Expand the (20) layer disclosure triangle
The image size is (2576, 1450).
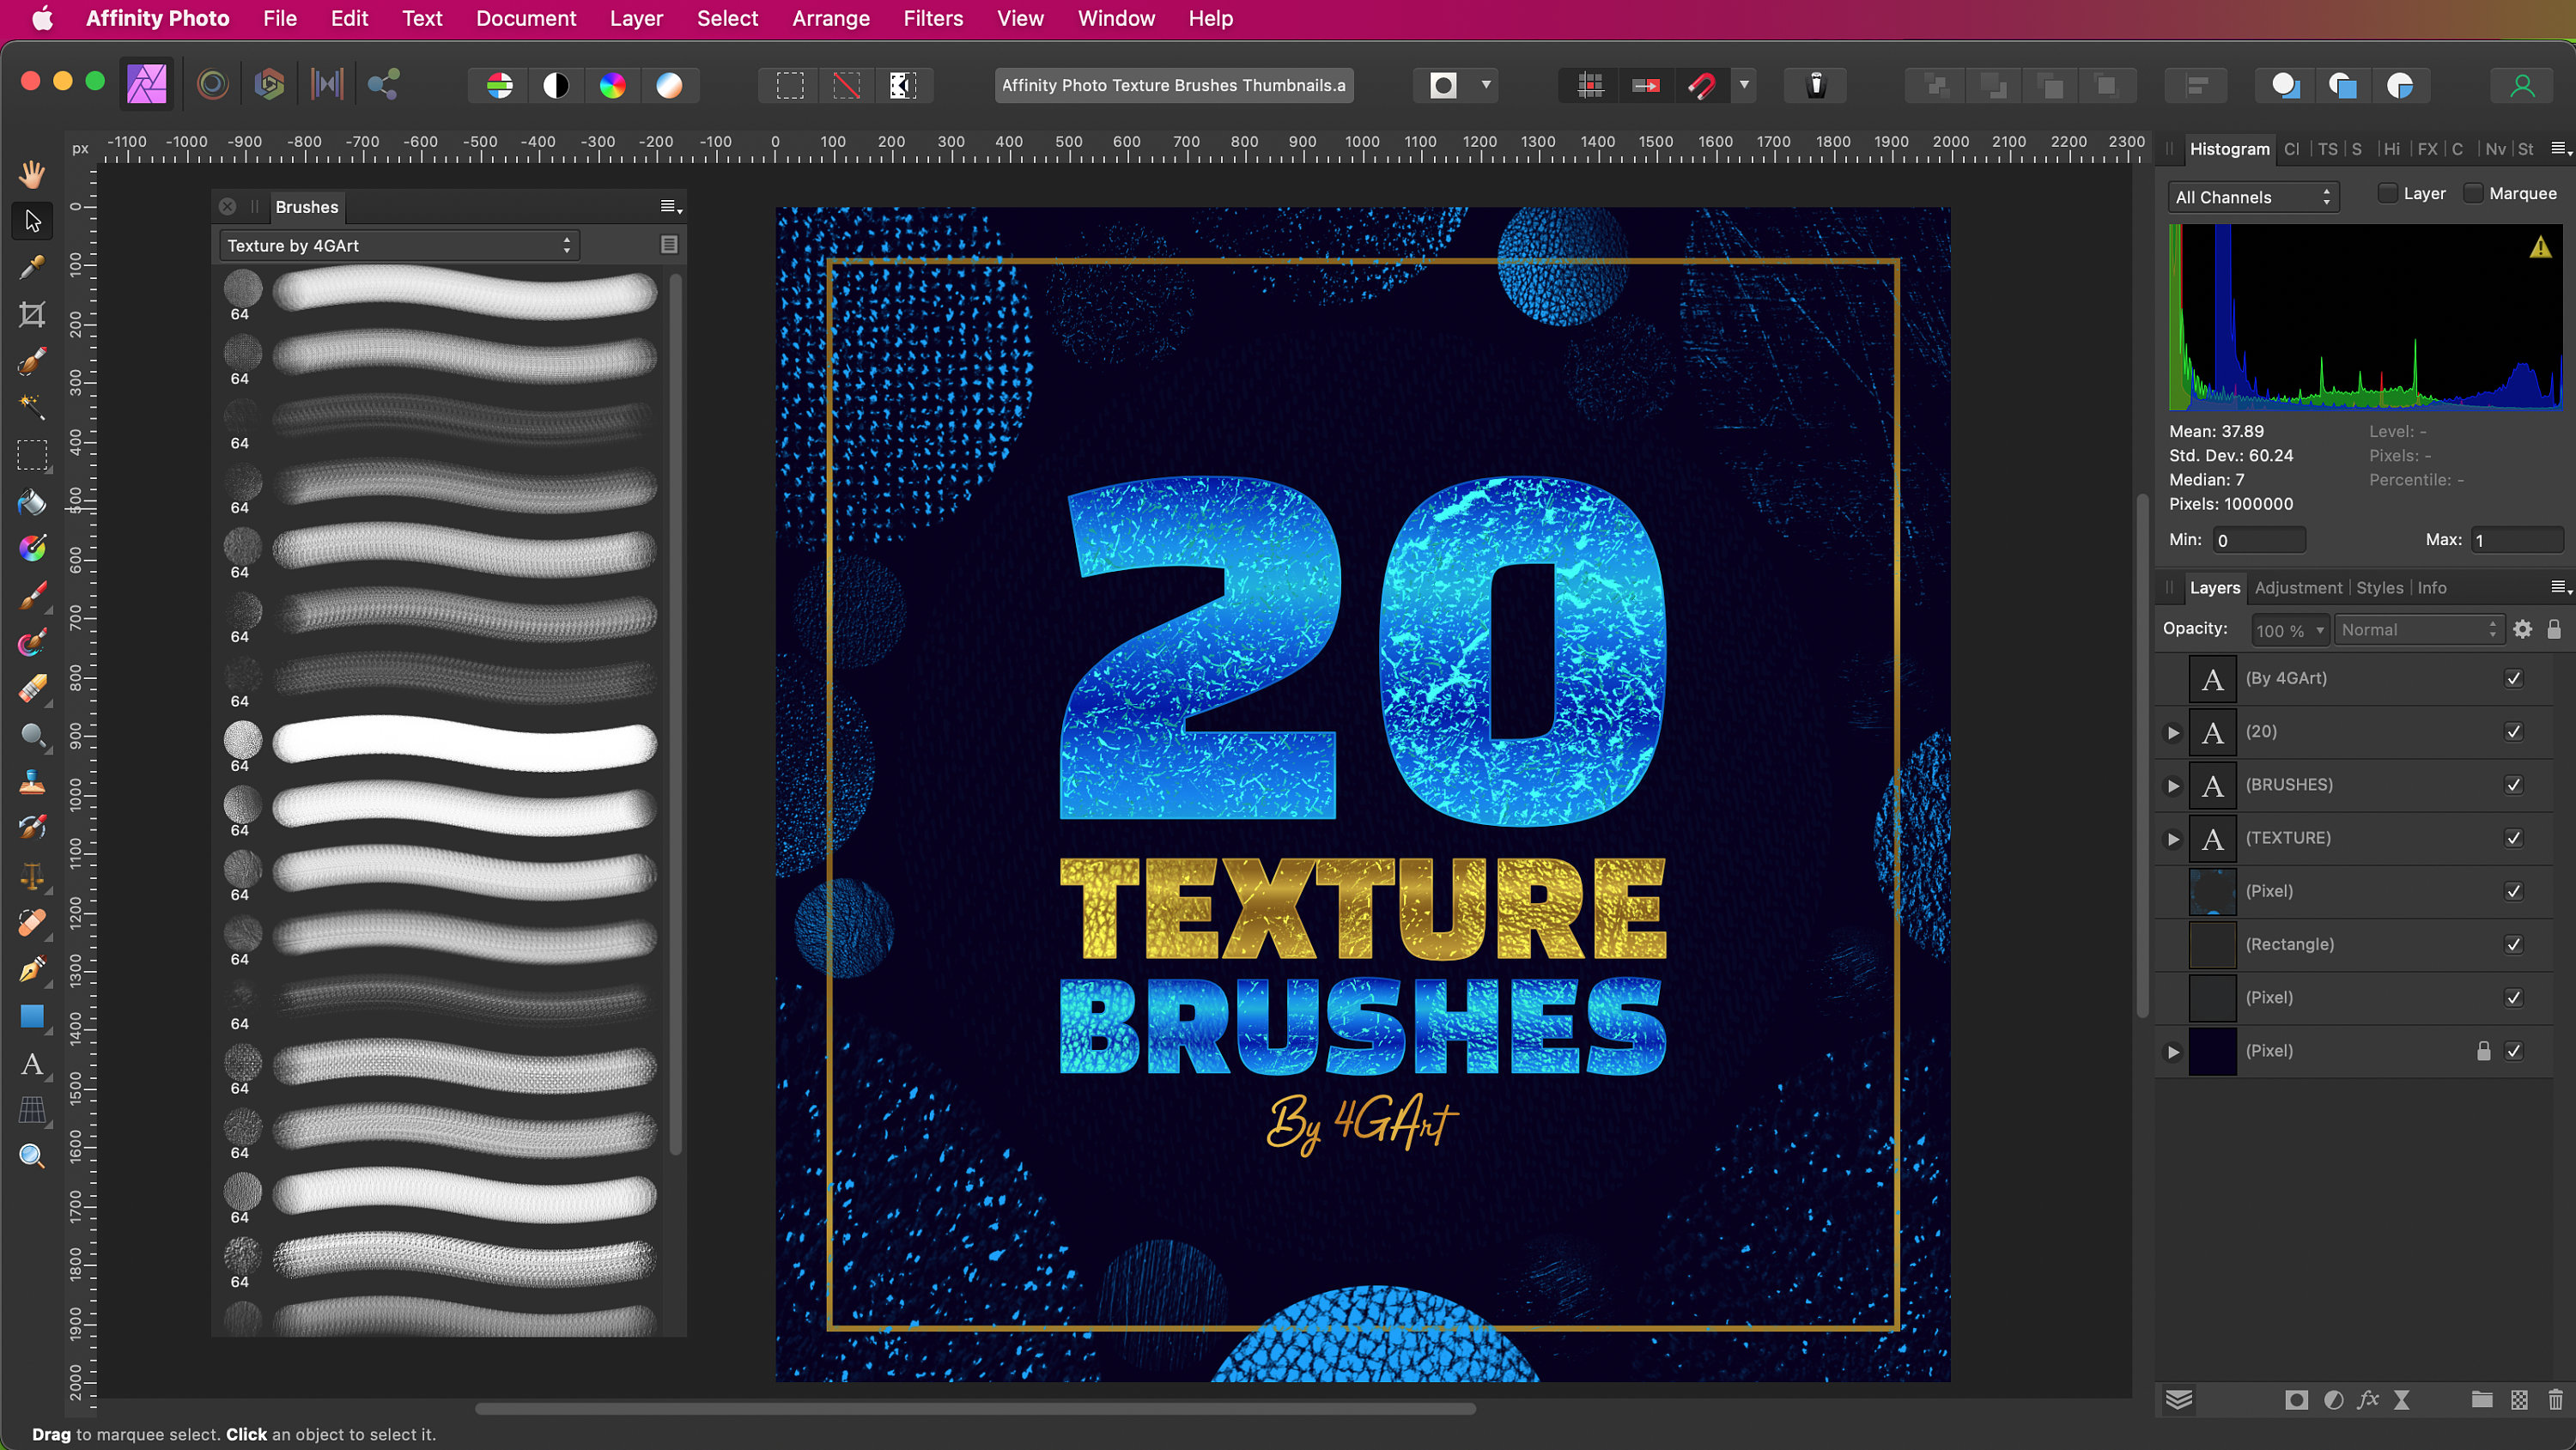pyautogui.click(x=2172, y=732)
